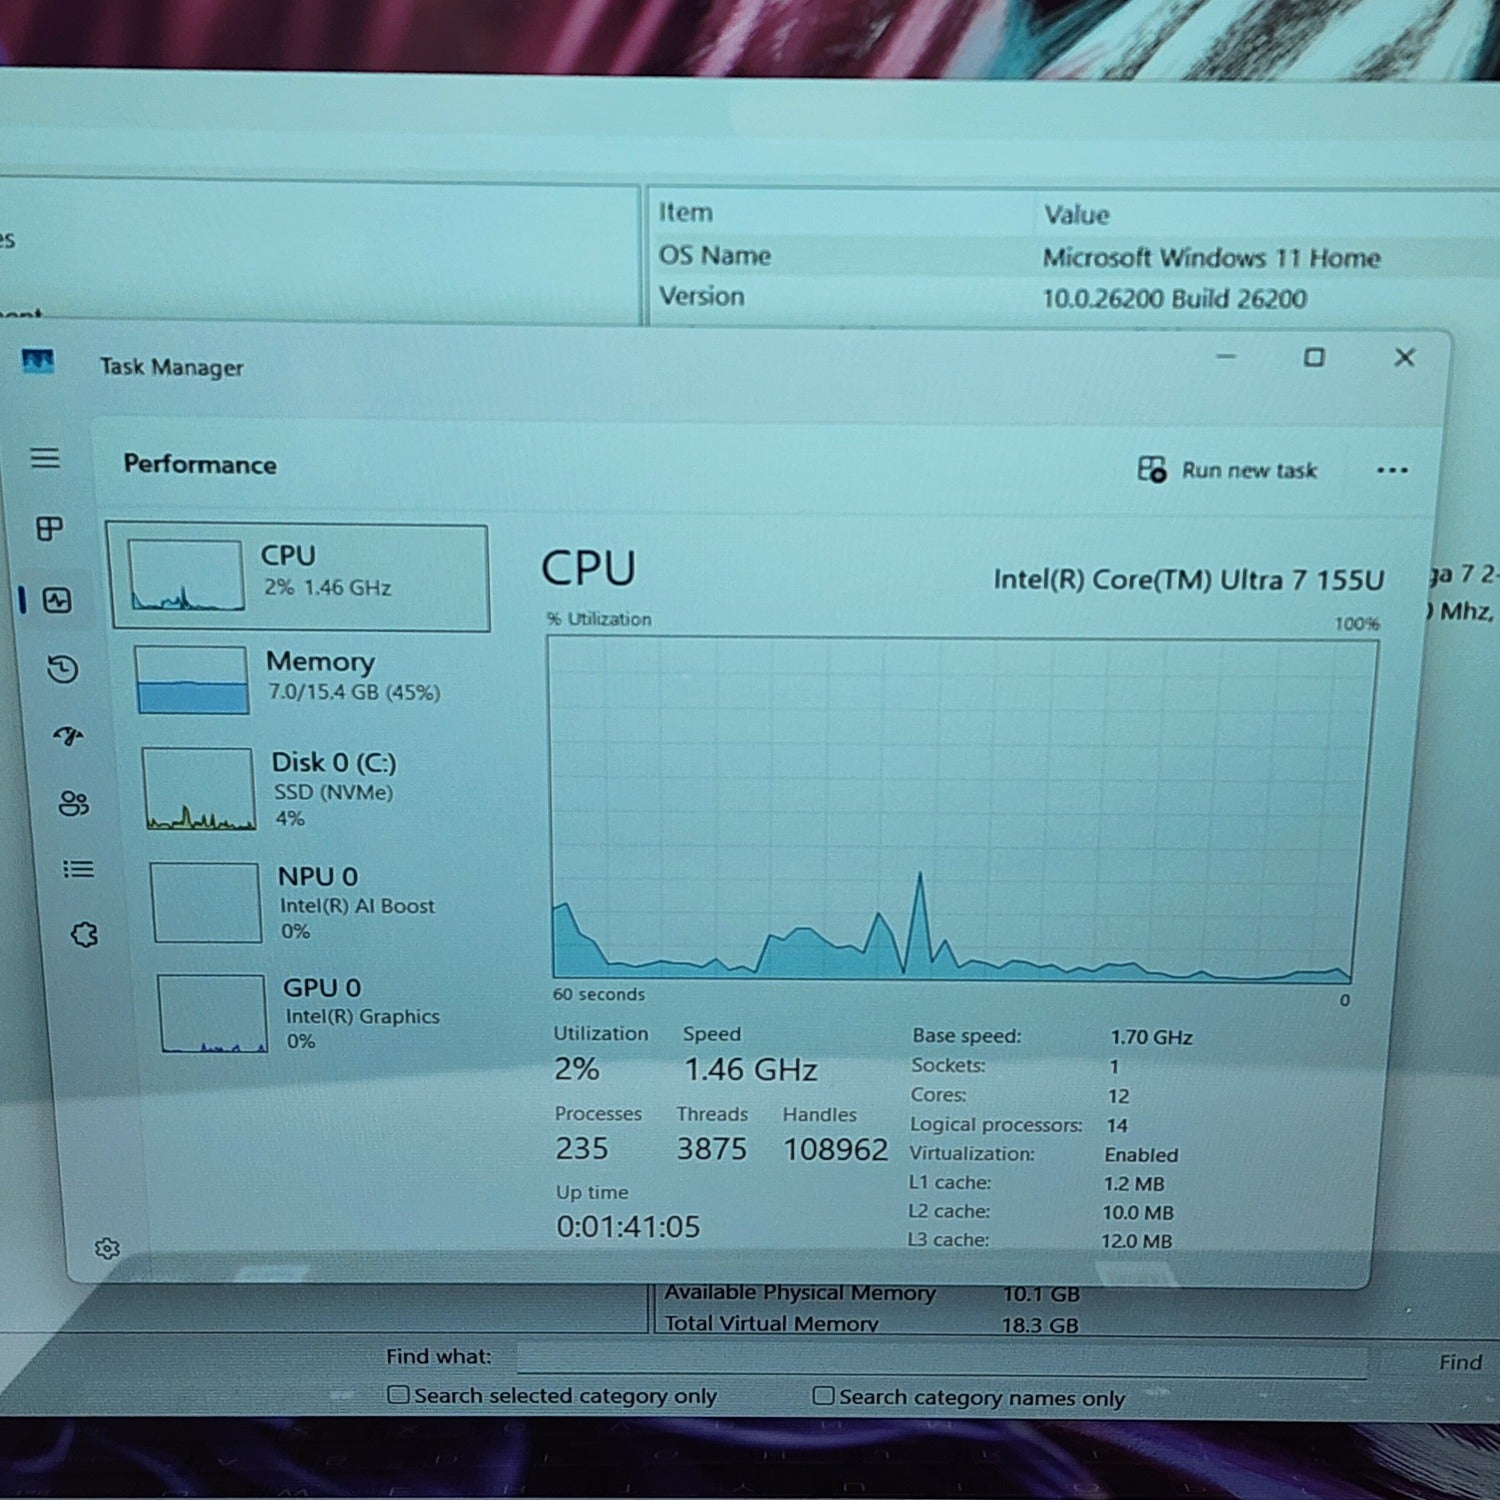Click inside the Find what field
Image resolution: width=1500 pixels, height=1500 pixels.
[x=940, y=1360]
